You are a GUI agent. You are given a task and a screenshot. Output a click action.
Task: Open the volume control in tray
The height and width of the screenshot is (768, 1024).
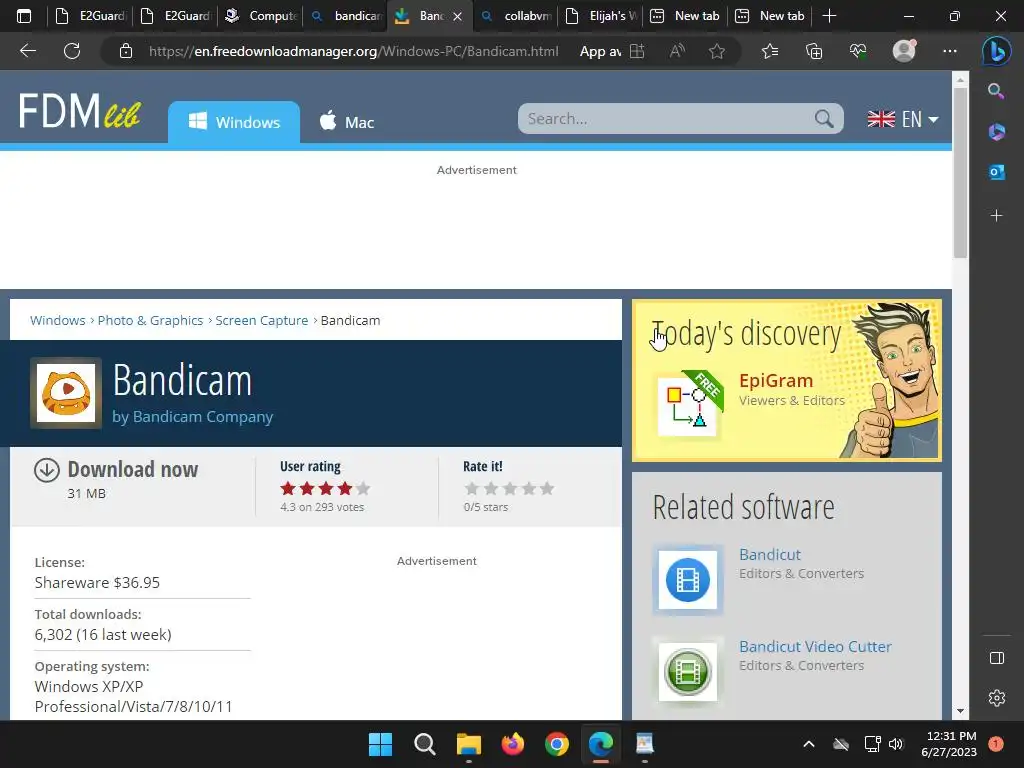895,744
